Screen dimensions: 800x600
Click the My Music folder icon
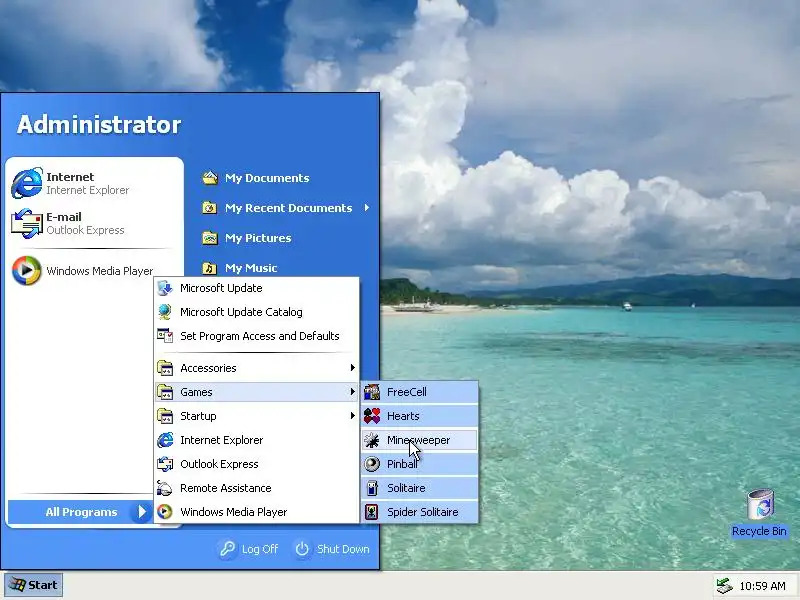(210, 268)
